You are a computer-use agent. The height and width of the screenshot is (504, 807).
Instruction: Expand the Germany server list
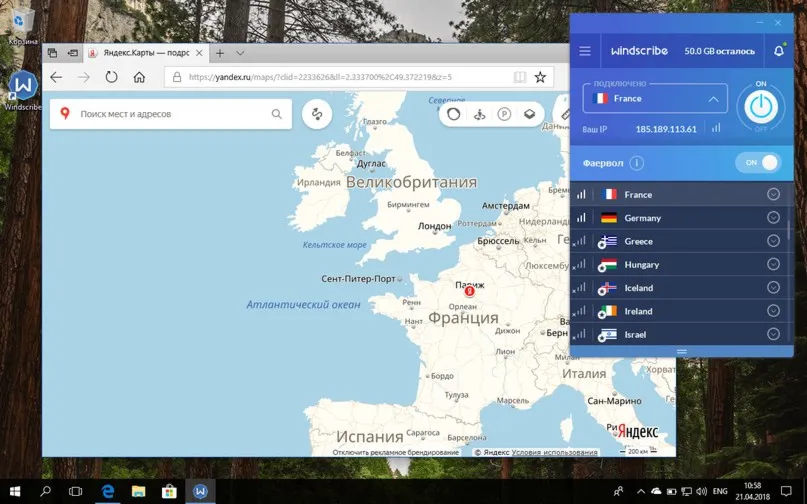coord(773,218)
